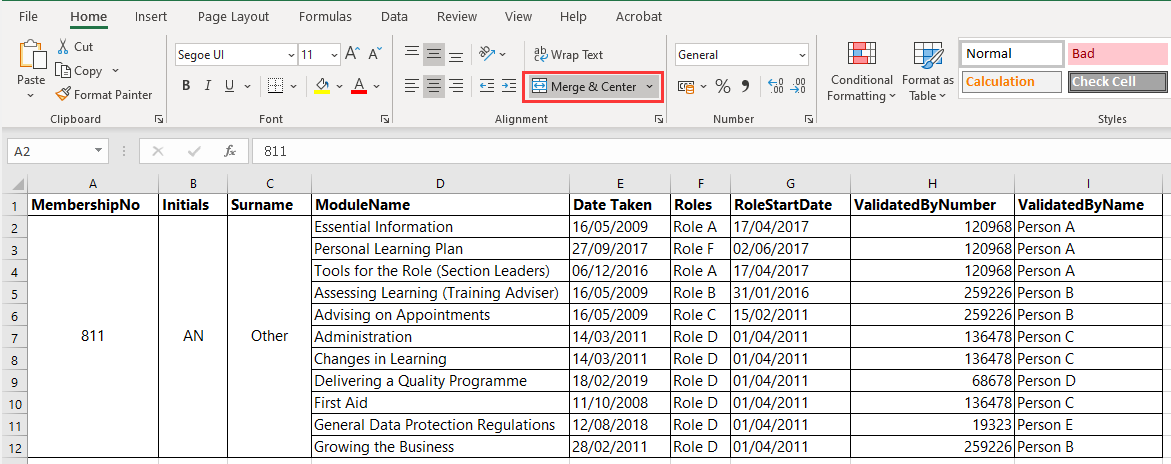Apply Comma Style
The width and height of the screenshot is (1171, 464).
(745, 87)
